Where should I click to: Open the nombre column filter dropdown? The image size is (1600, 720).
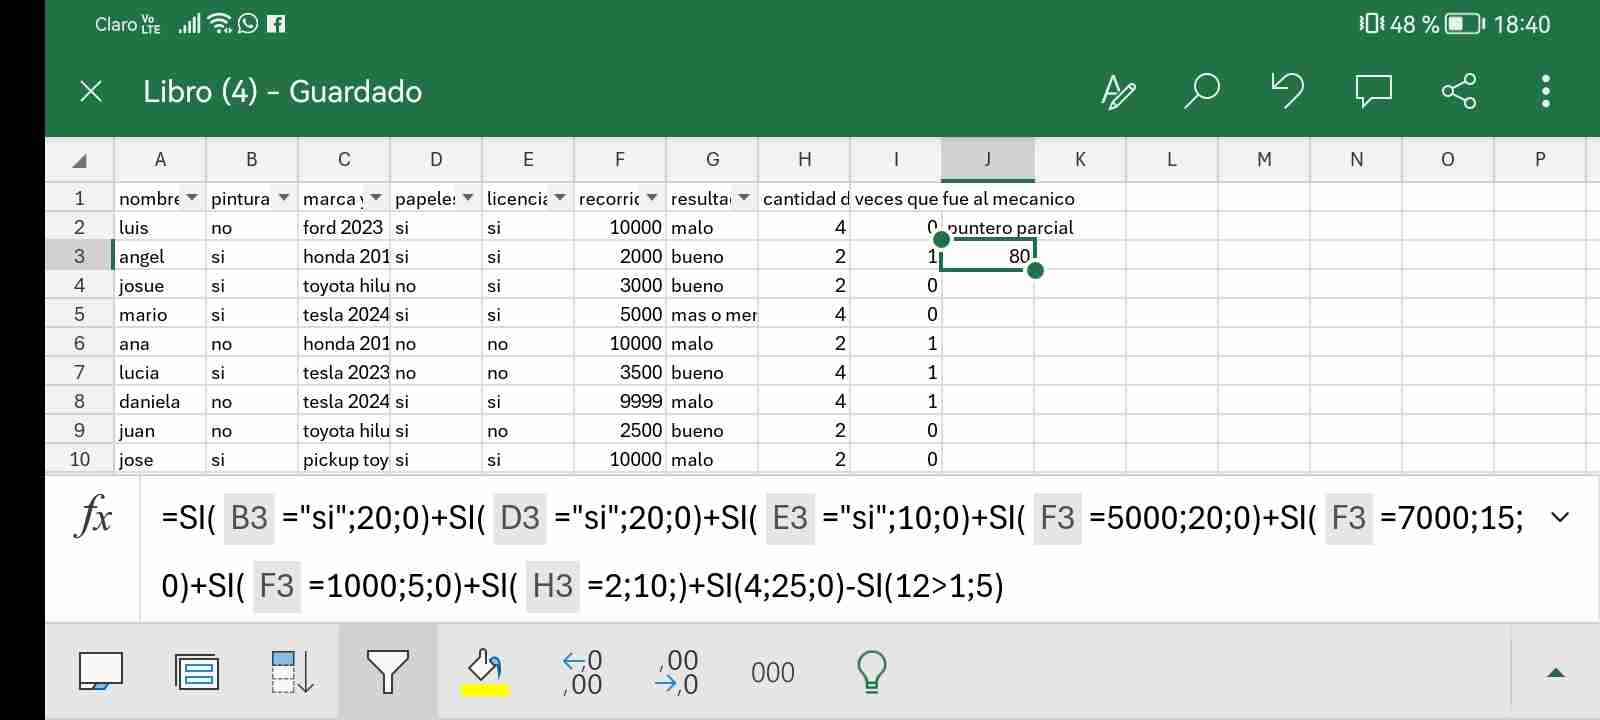192,198
